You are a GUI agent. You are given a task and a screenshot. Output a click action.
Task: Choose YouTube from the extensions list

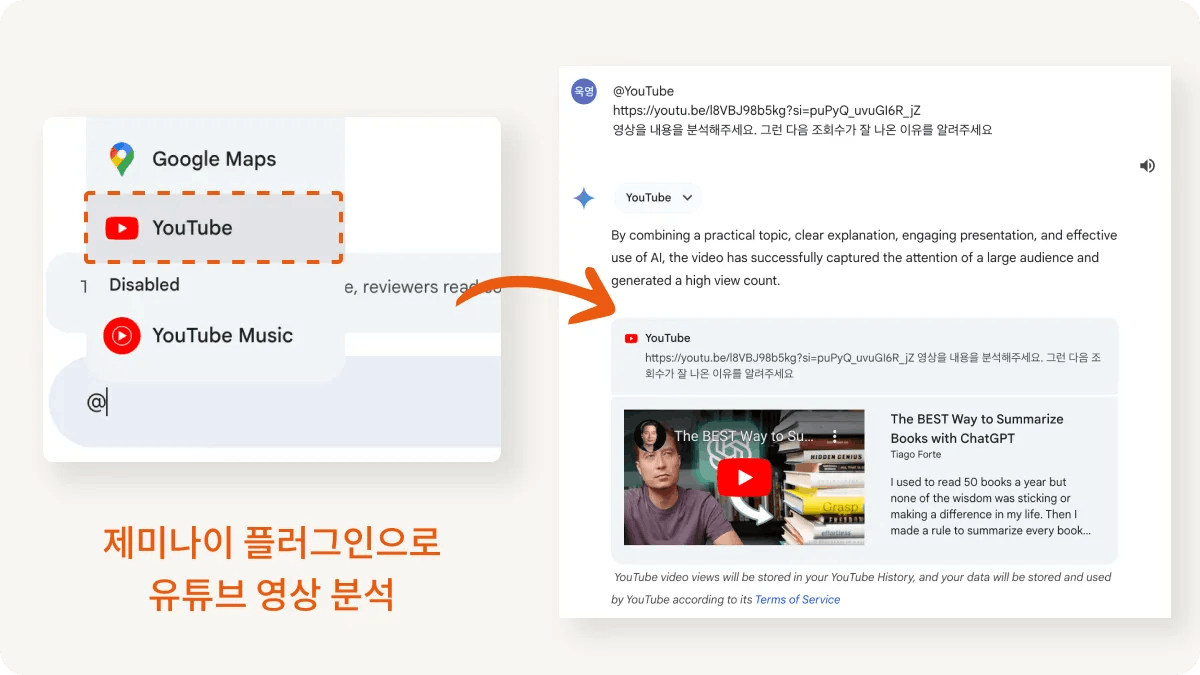214,228
